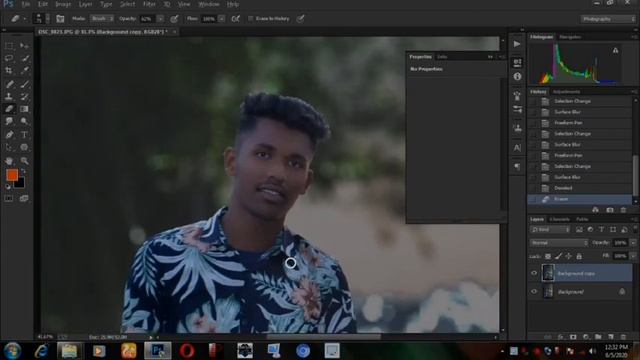Image resolution: width=640 pixels, height=360 pixels.
Task: Open the brush preset picker dropdown
Action: tap(47, 19)
